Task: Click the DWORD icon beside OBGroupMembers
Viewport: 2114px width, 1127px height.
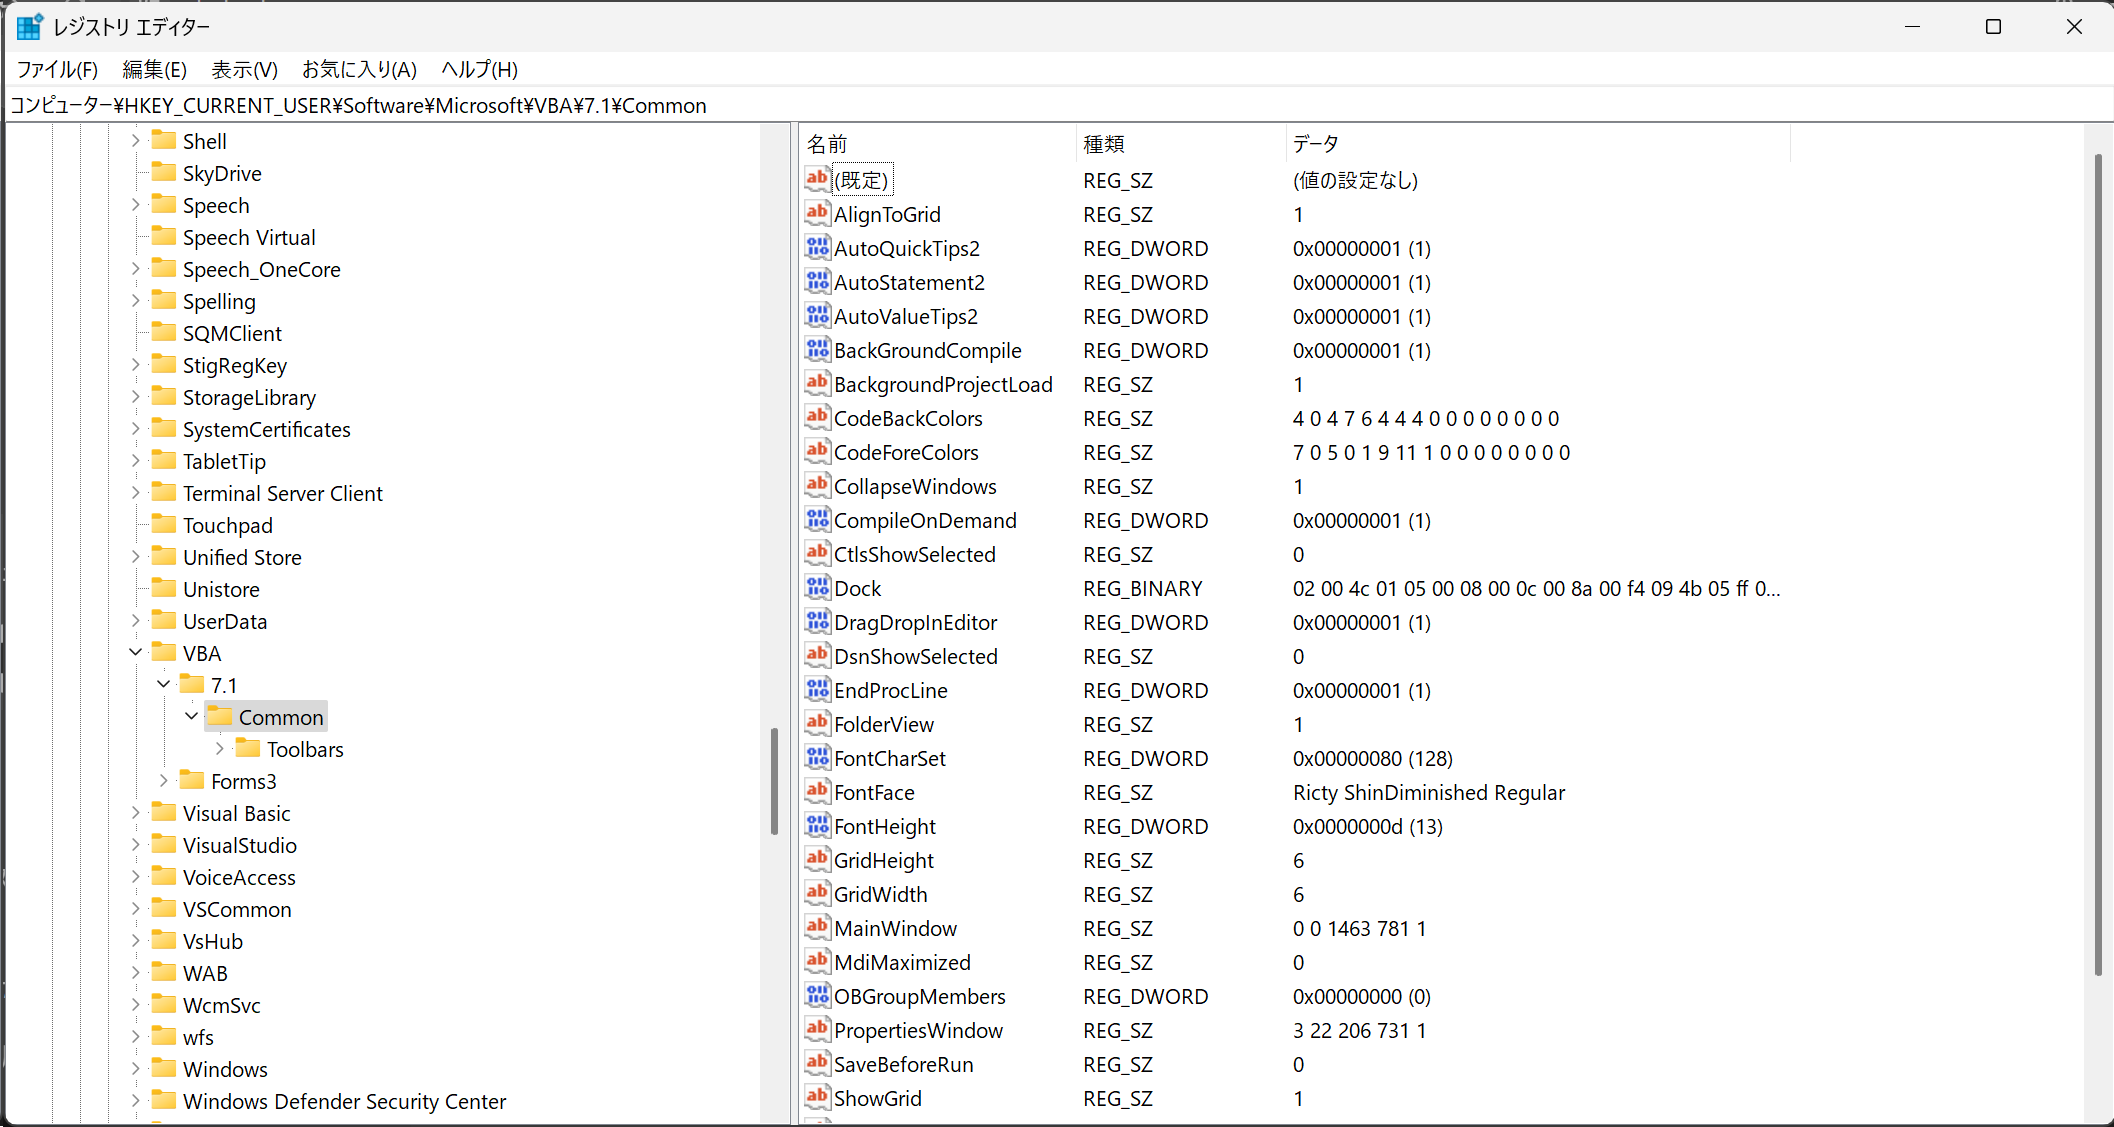Action: [x=817, y=995]
